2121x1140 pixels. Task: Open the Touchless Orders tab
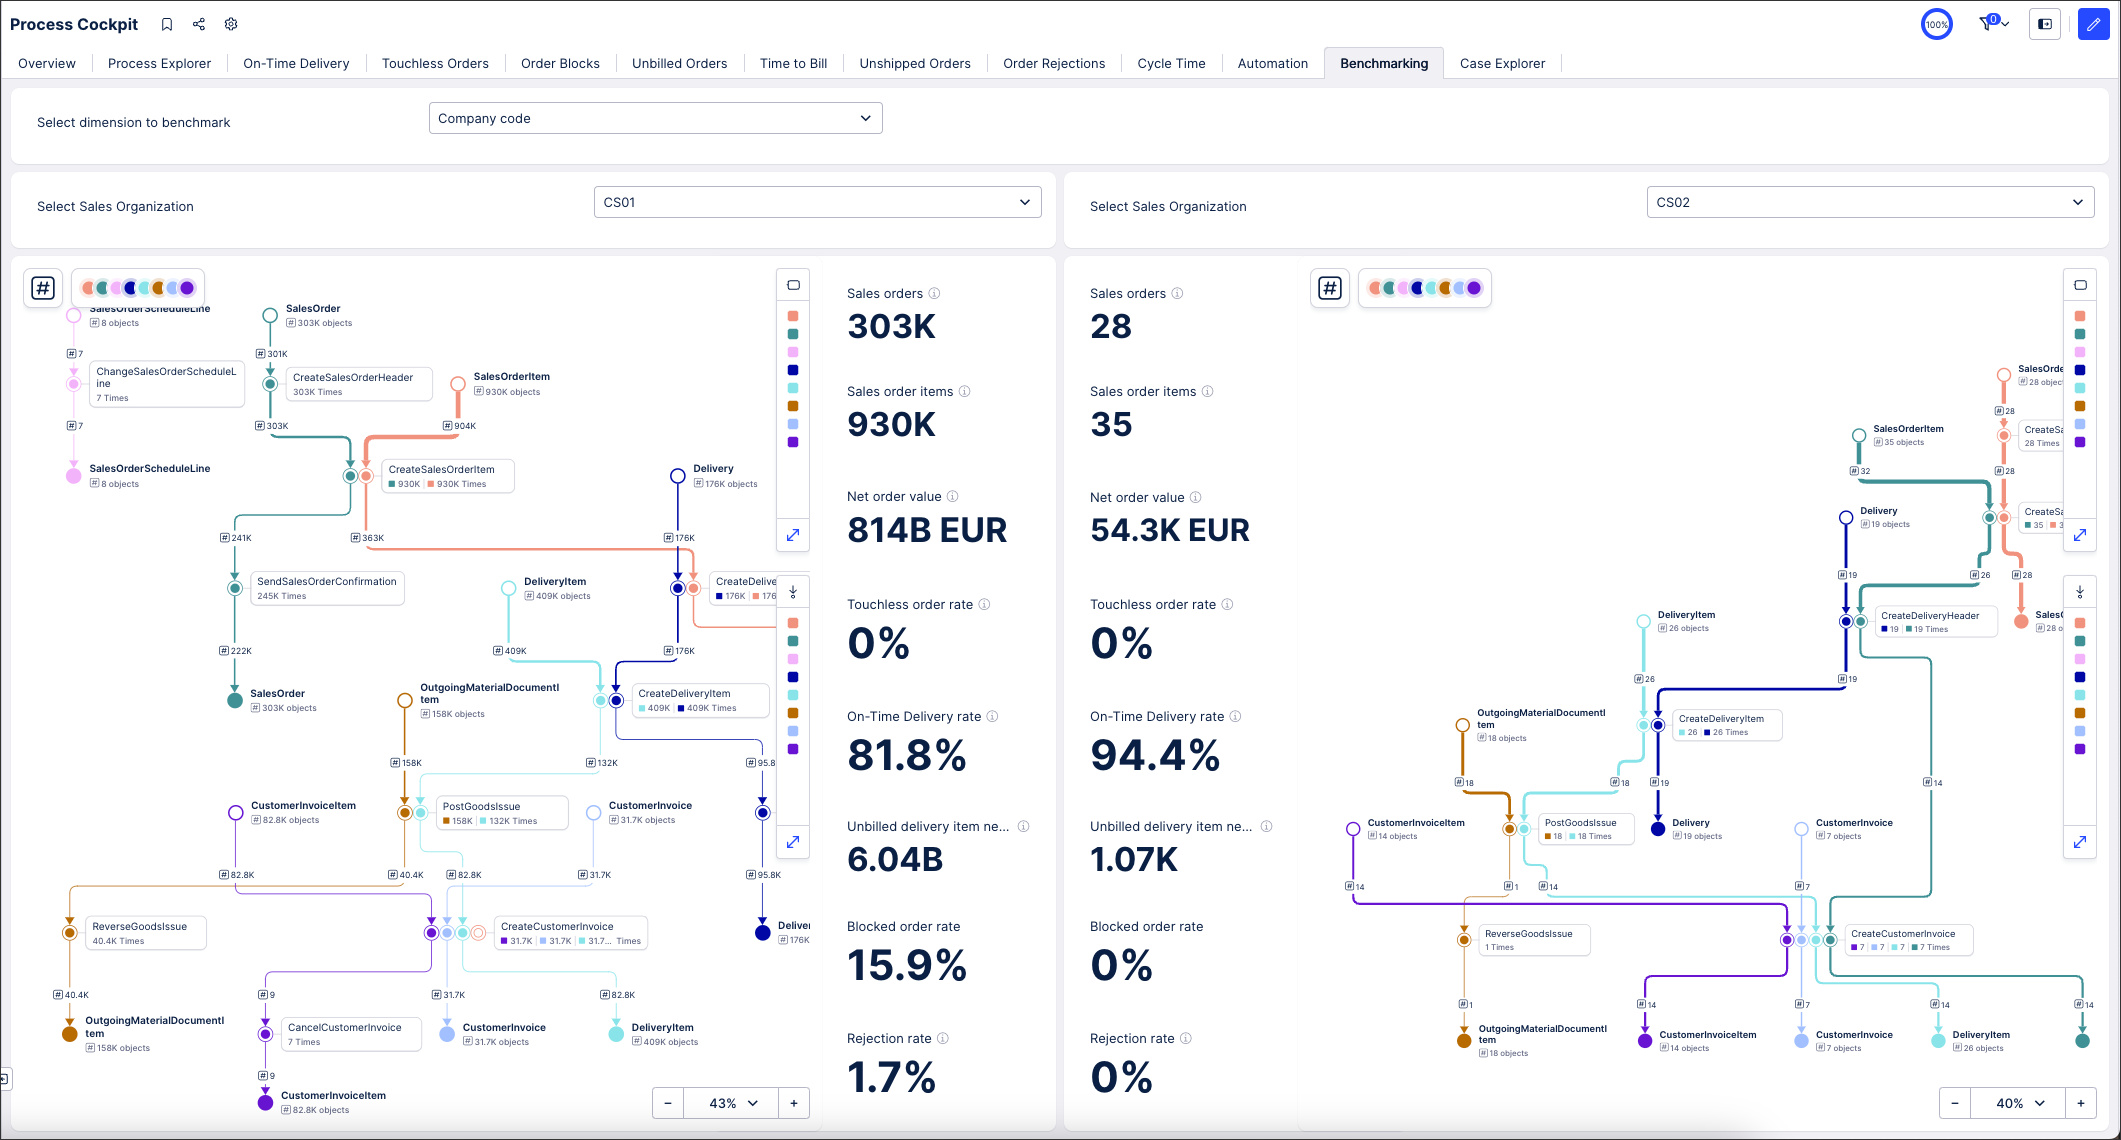[435, 63]
